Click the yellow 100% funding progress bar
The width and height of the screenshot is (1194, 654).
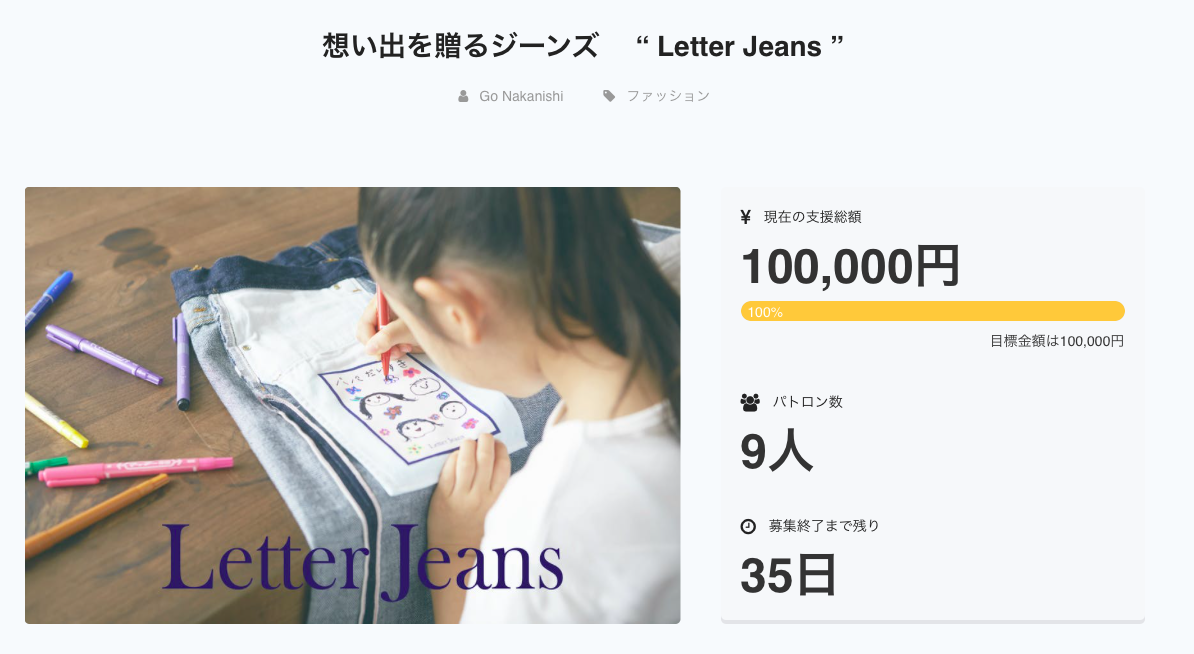coord(933,311)
